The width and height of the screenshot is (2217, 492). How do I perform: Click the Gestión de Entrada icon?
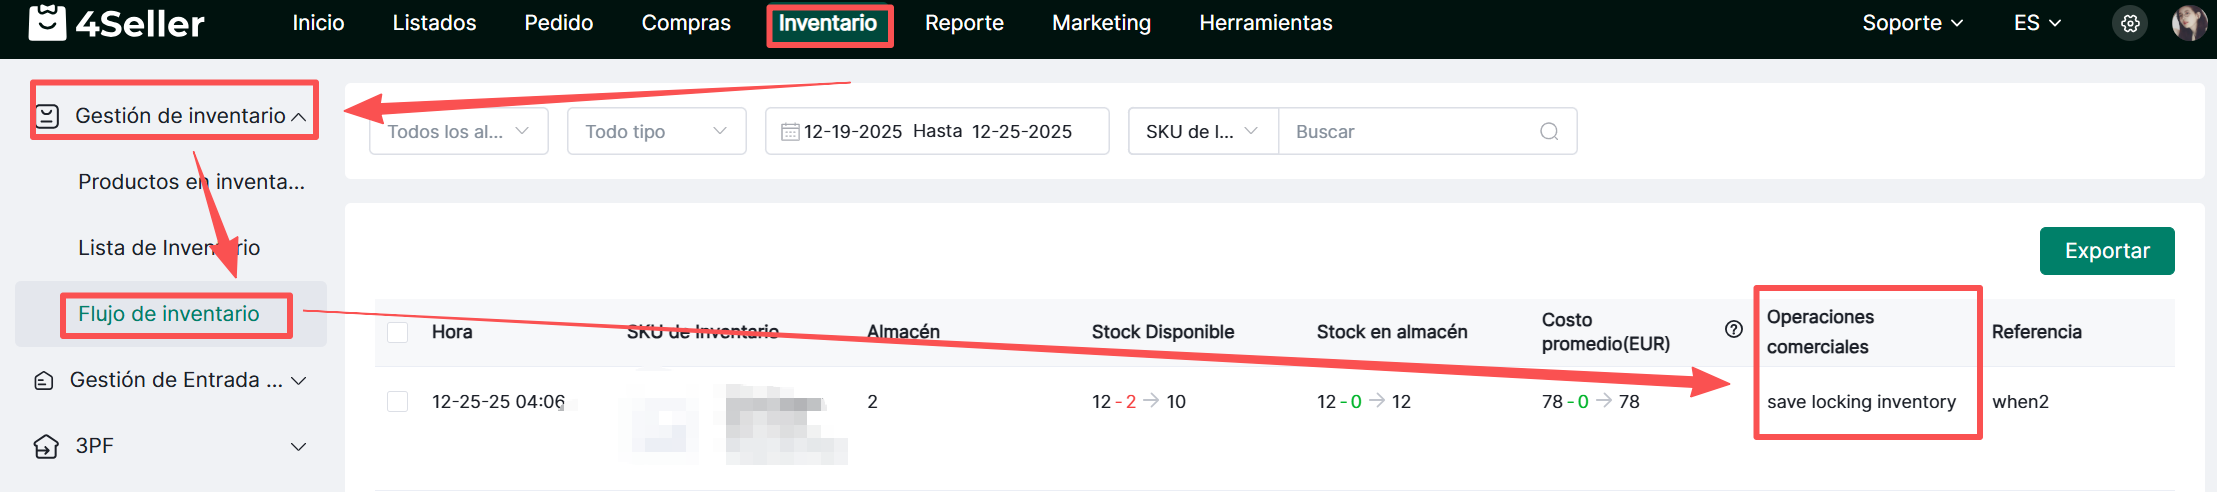click(x=44, y=381)
